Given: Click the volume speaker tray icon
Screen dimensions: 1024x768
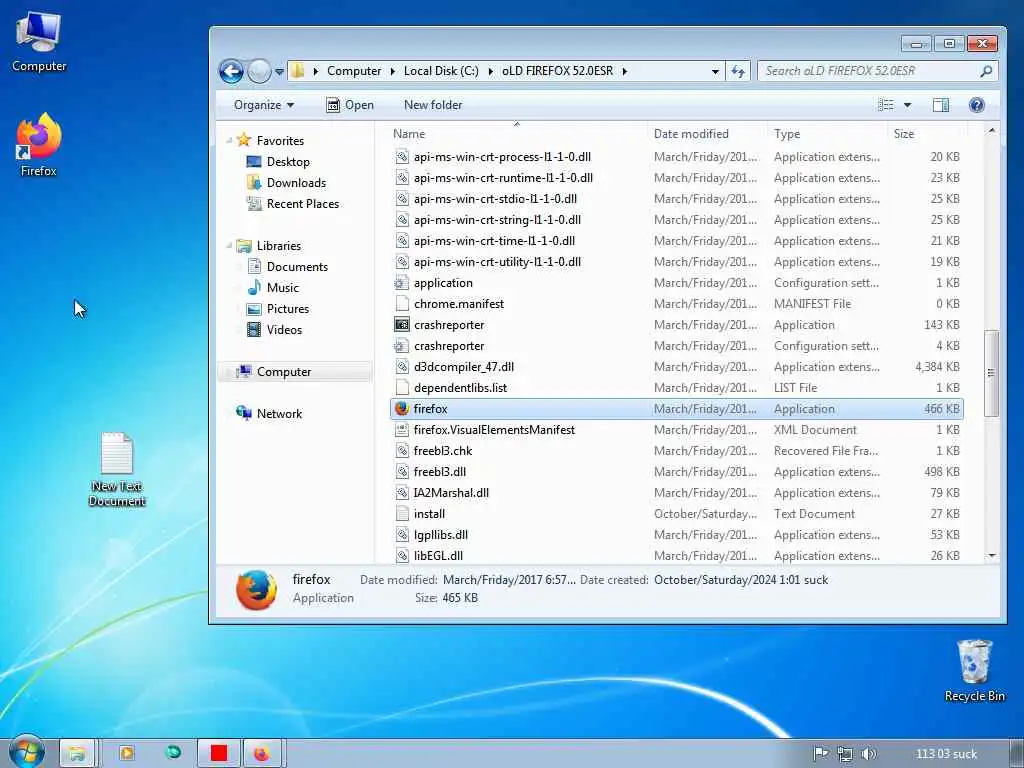Looking at the screenshot, I should click(868, 754).
